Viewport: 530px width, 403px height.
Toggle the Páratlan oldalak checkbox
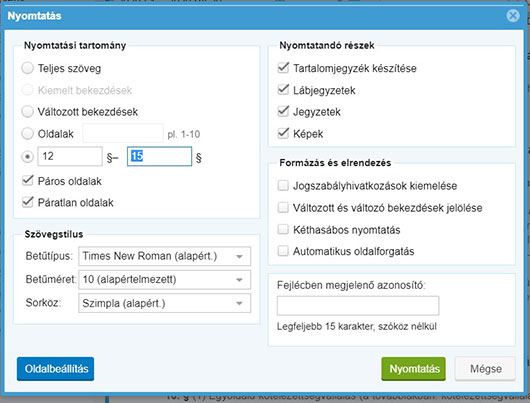point(28,202)
